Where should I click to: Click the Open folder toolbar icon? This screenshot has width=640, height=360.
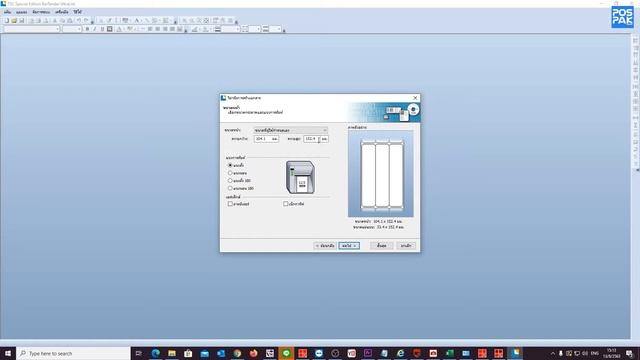click(14, 20)
